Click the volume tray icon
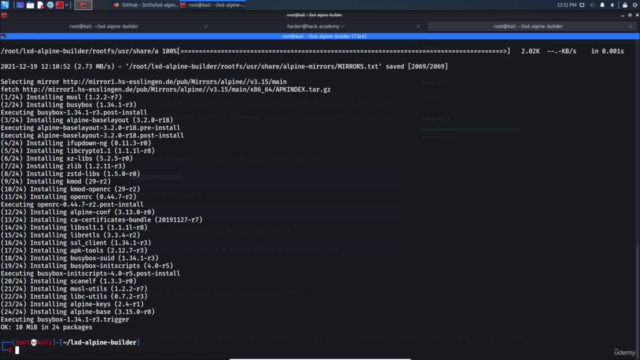Viewport: 640px width, 360px height. click(x=592, y=5)
